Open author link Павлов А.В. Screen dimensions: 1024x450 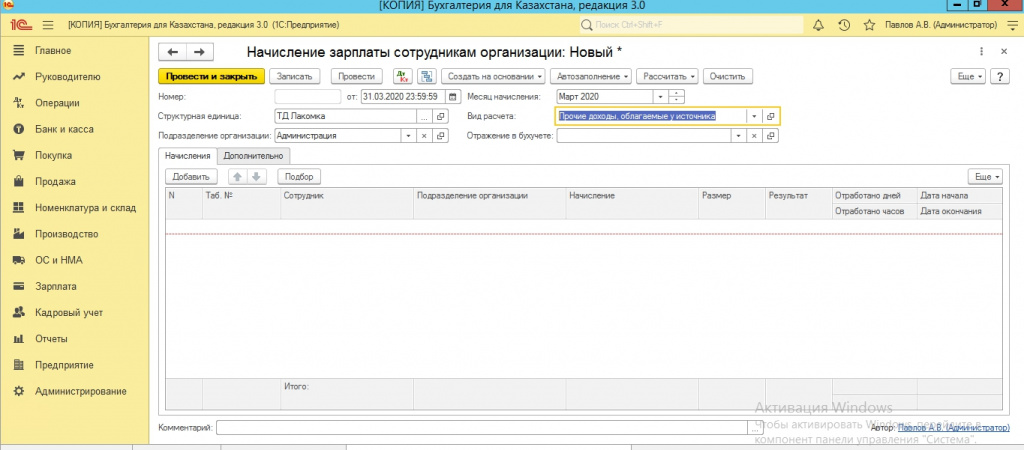(x=953, y=428)
